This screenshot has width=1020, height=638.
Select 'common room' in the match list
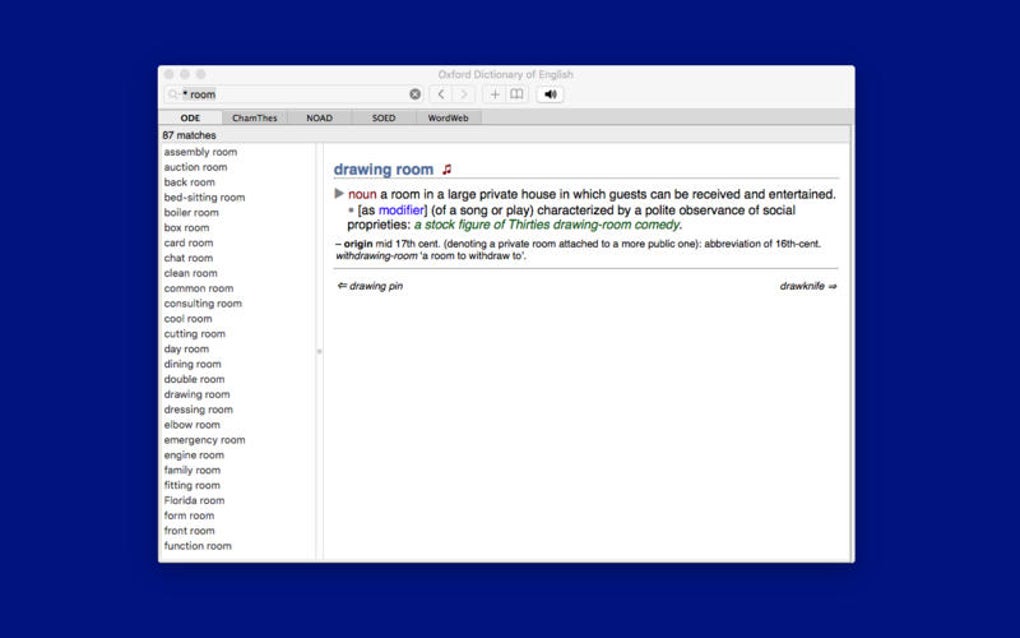(x=198, y=288)
